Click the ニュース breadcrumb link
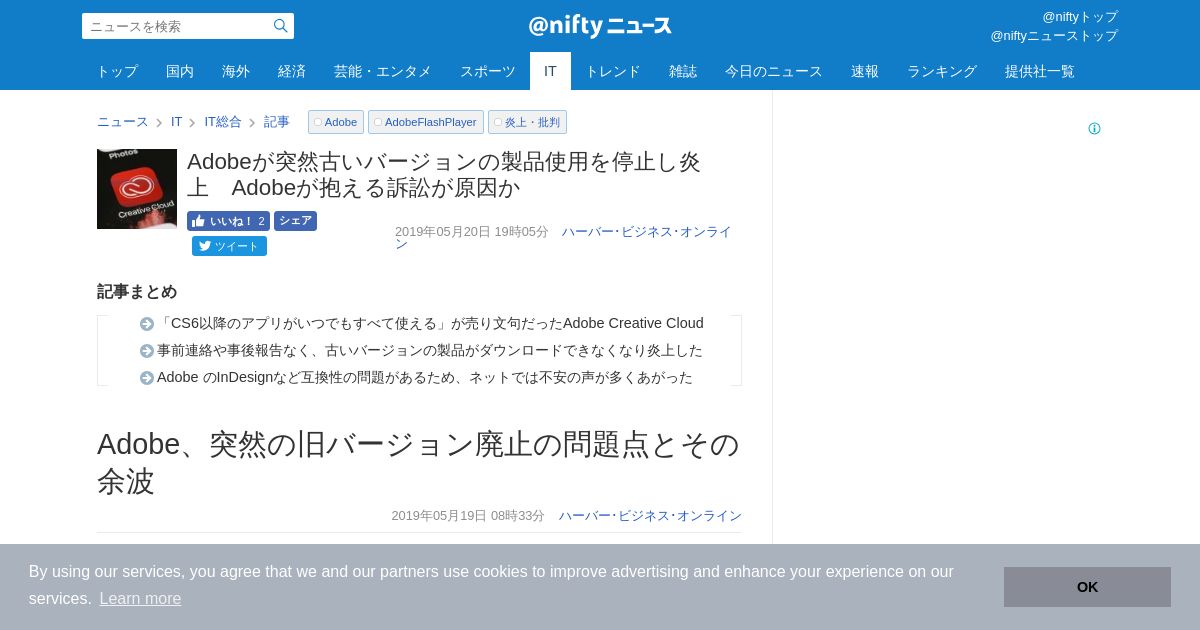The width and height of the screenshot is (1200, 630). pos(122,122)
